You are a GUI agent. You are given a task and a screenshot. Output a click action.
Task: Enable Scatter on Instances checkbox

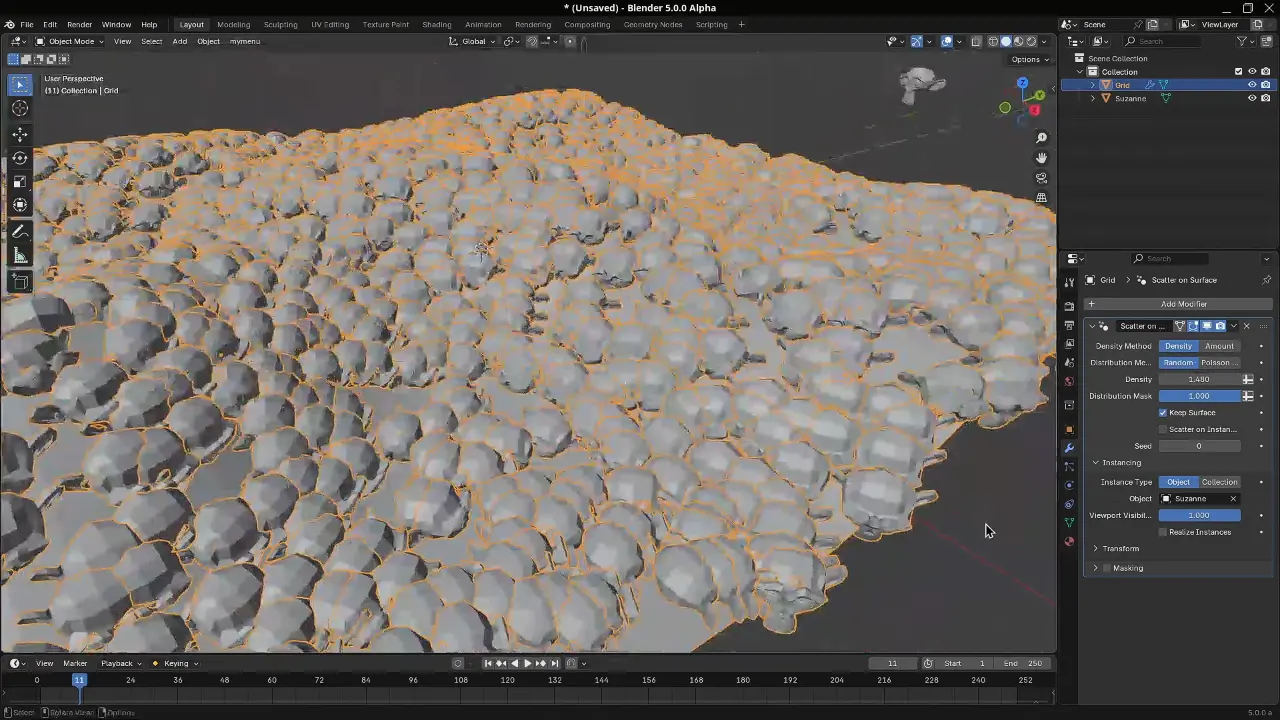click(1163, 430)
